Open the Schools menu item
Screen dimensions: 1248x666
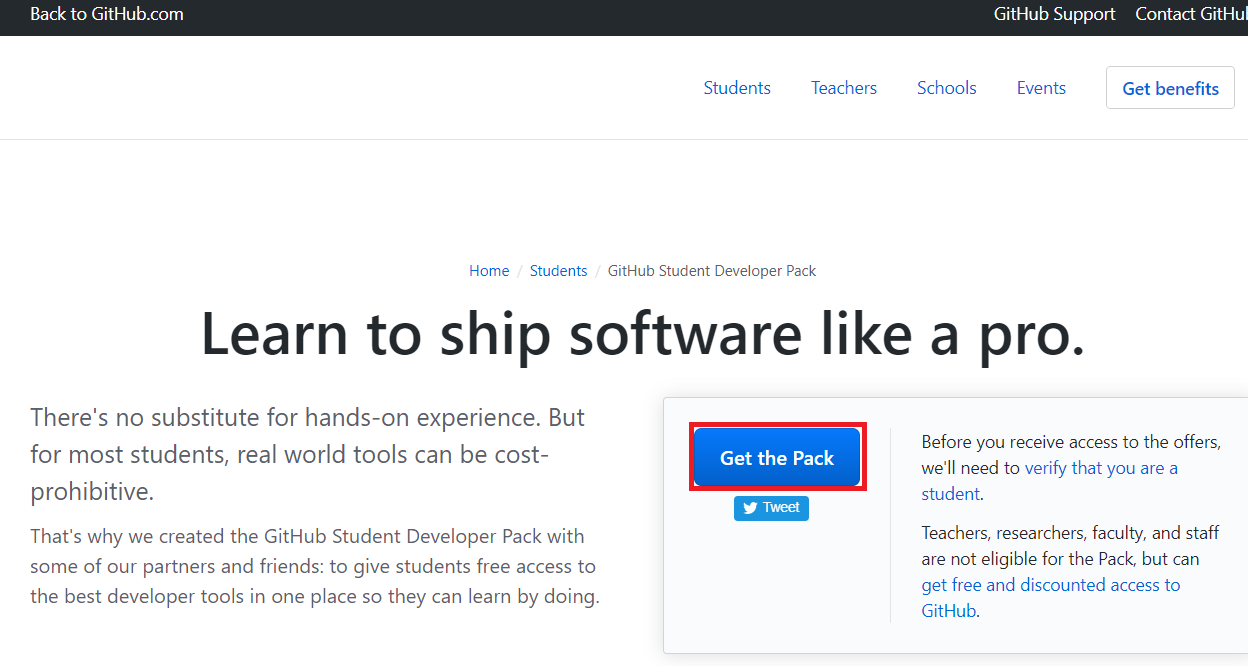pyautogui.click(x=946, y=88)
